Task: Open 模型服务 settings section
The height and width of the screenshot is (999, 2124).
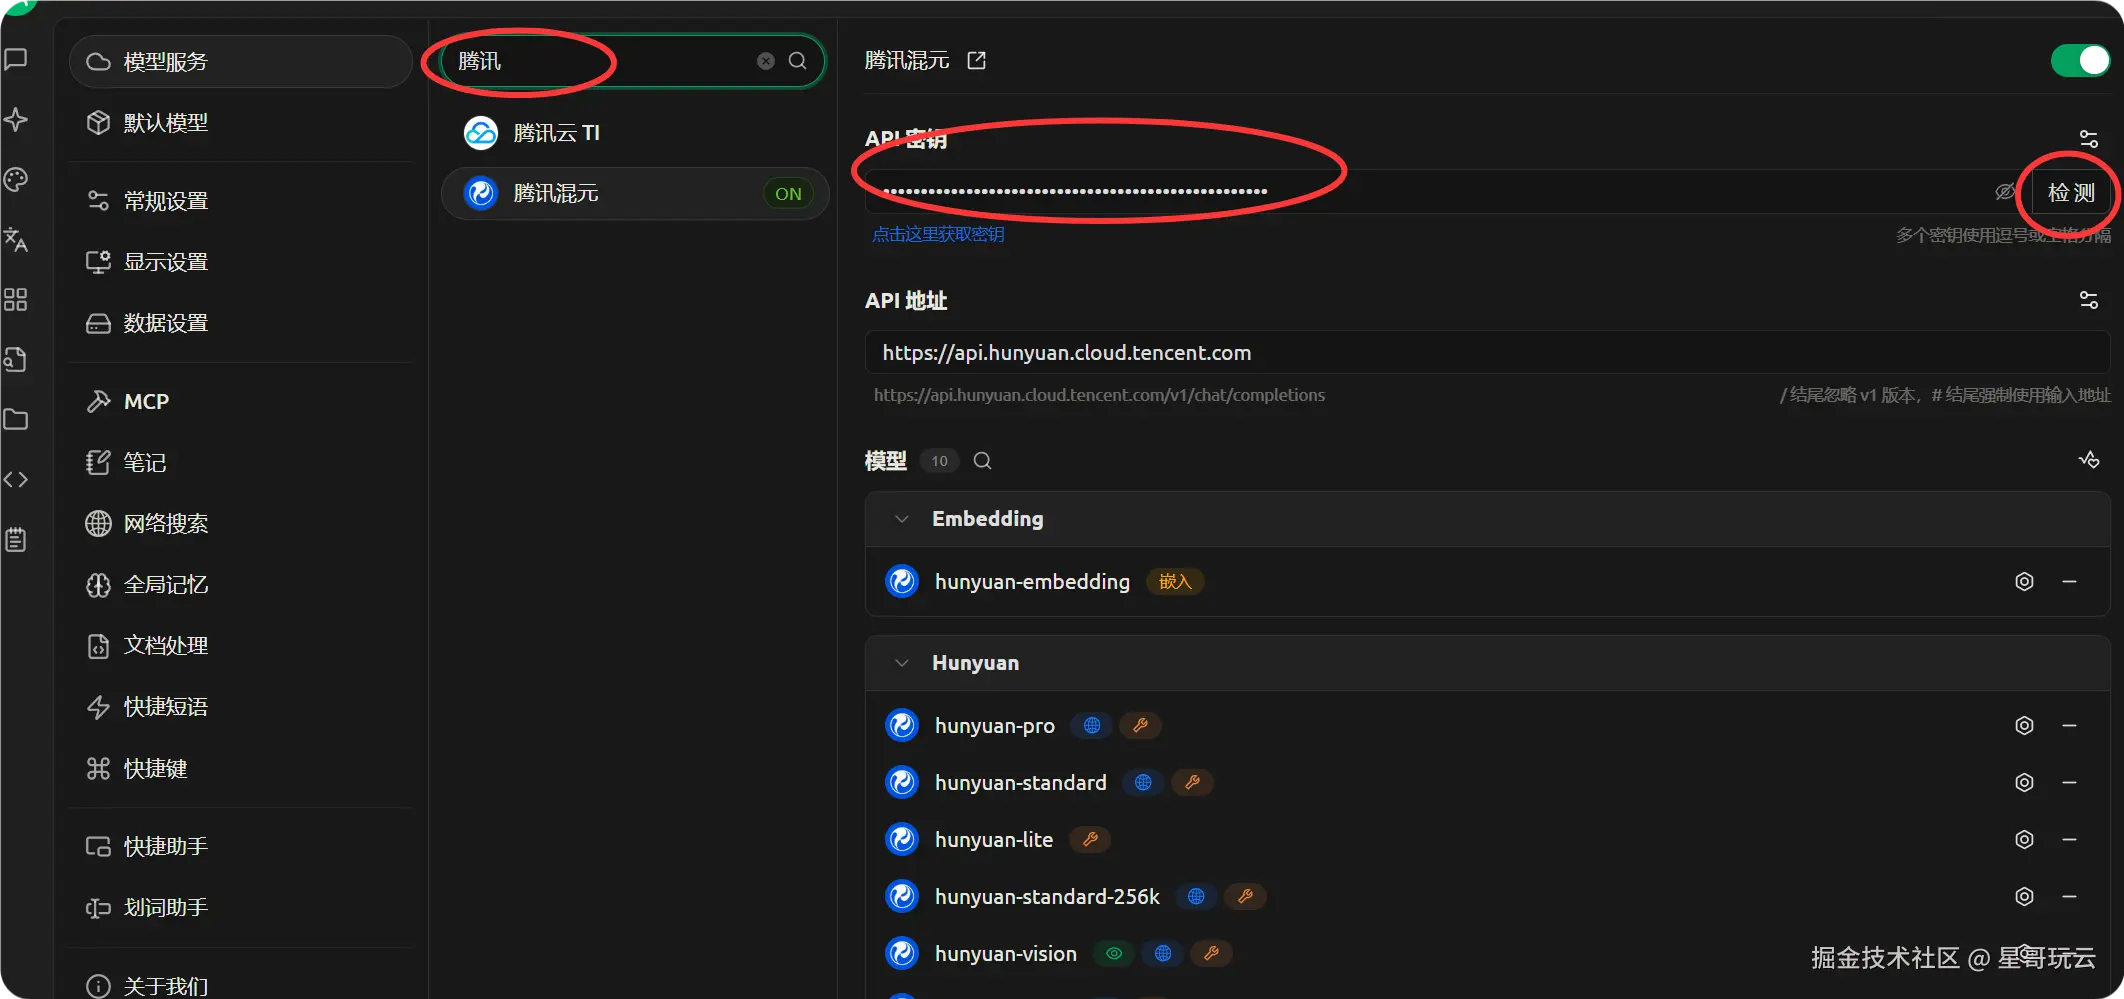Action: tap(241, 62)
